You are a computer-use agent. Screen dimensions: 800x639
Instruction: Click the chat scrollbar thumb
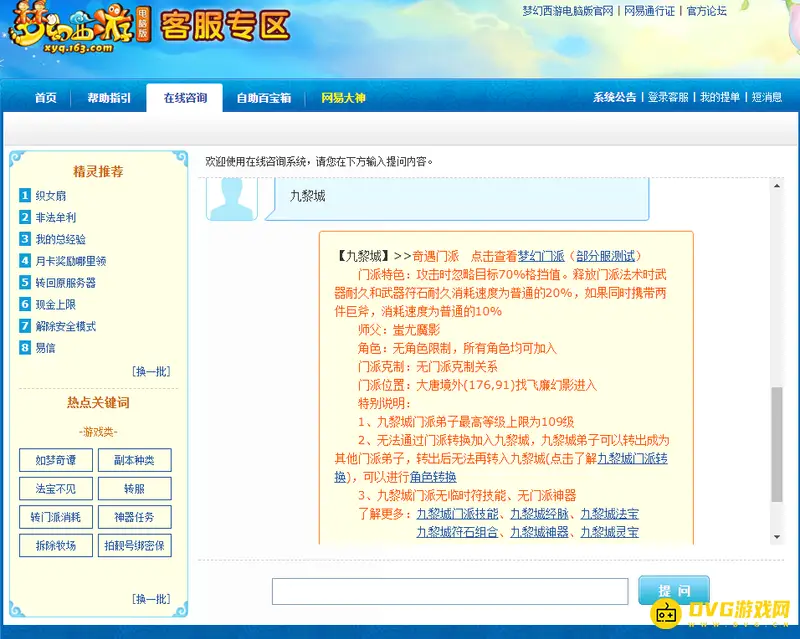tap(777, 445)
